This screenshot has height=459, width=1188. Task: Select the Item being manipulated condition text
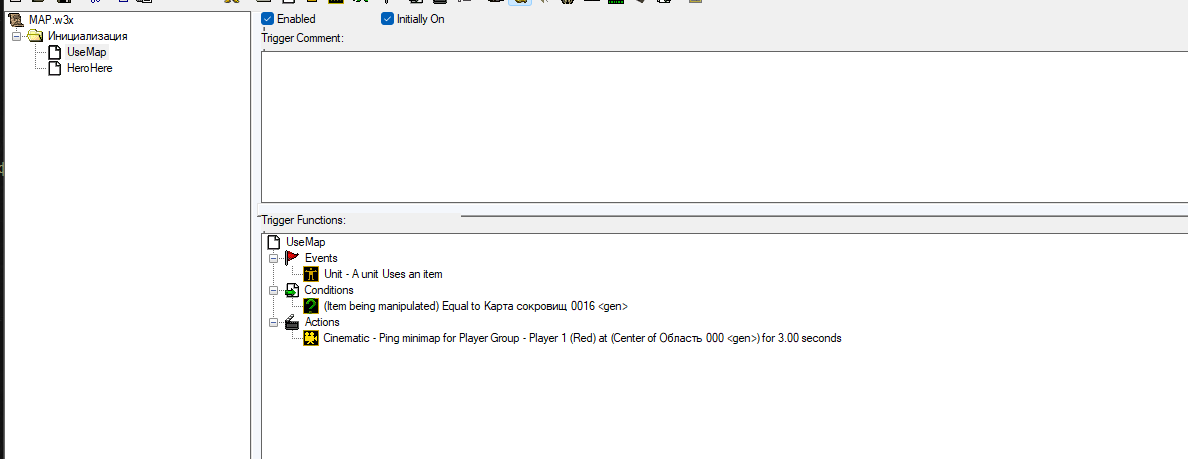tap(476, 307)
